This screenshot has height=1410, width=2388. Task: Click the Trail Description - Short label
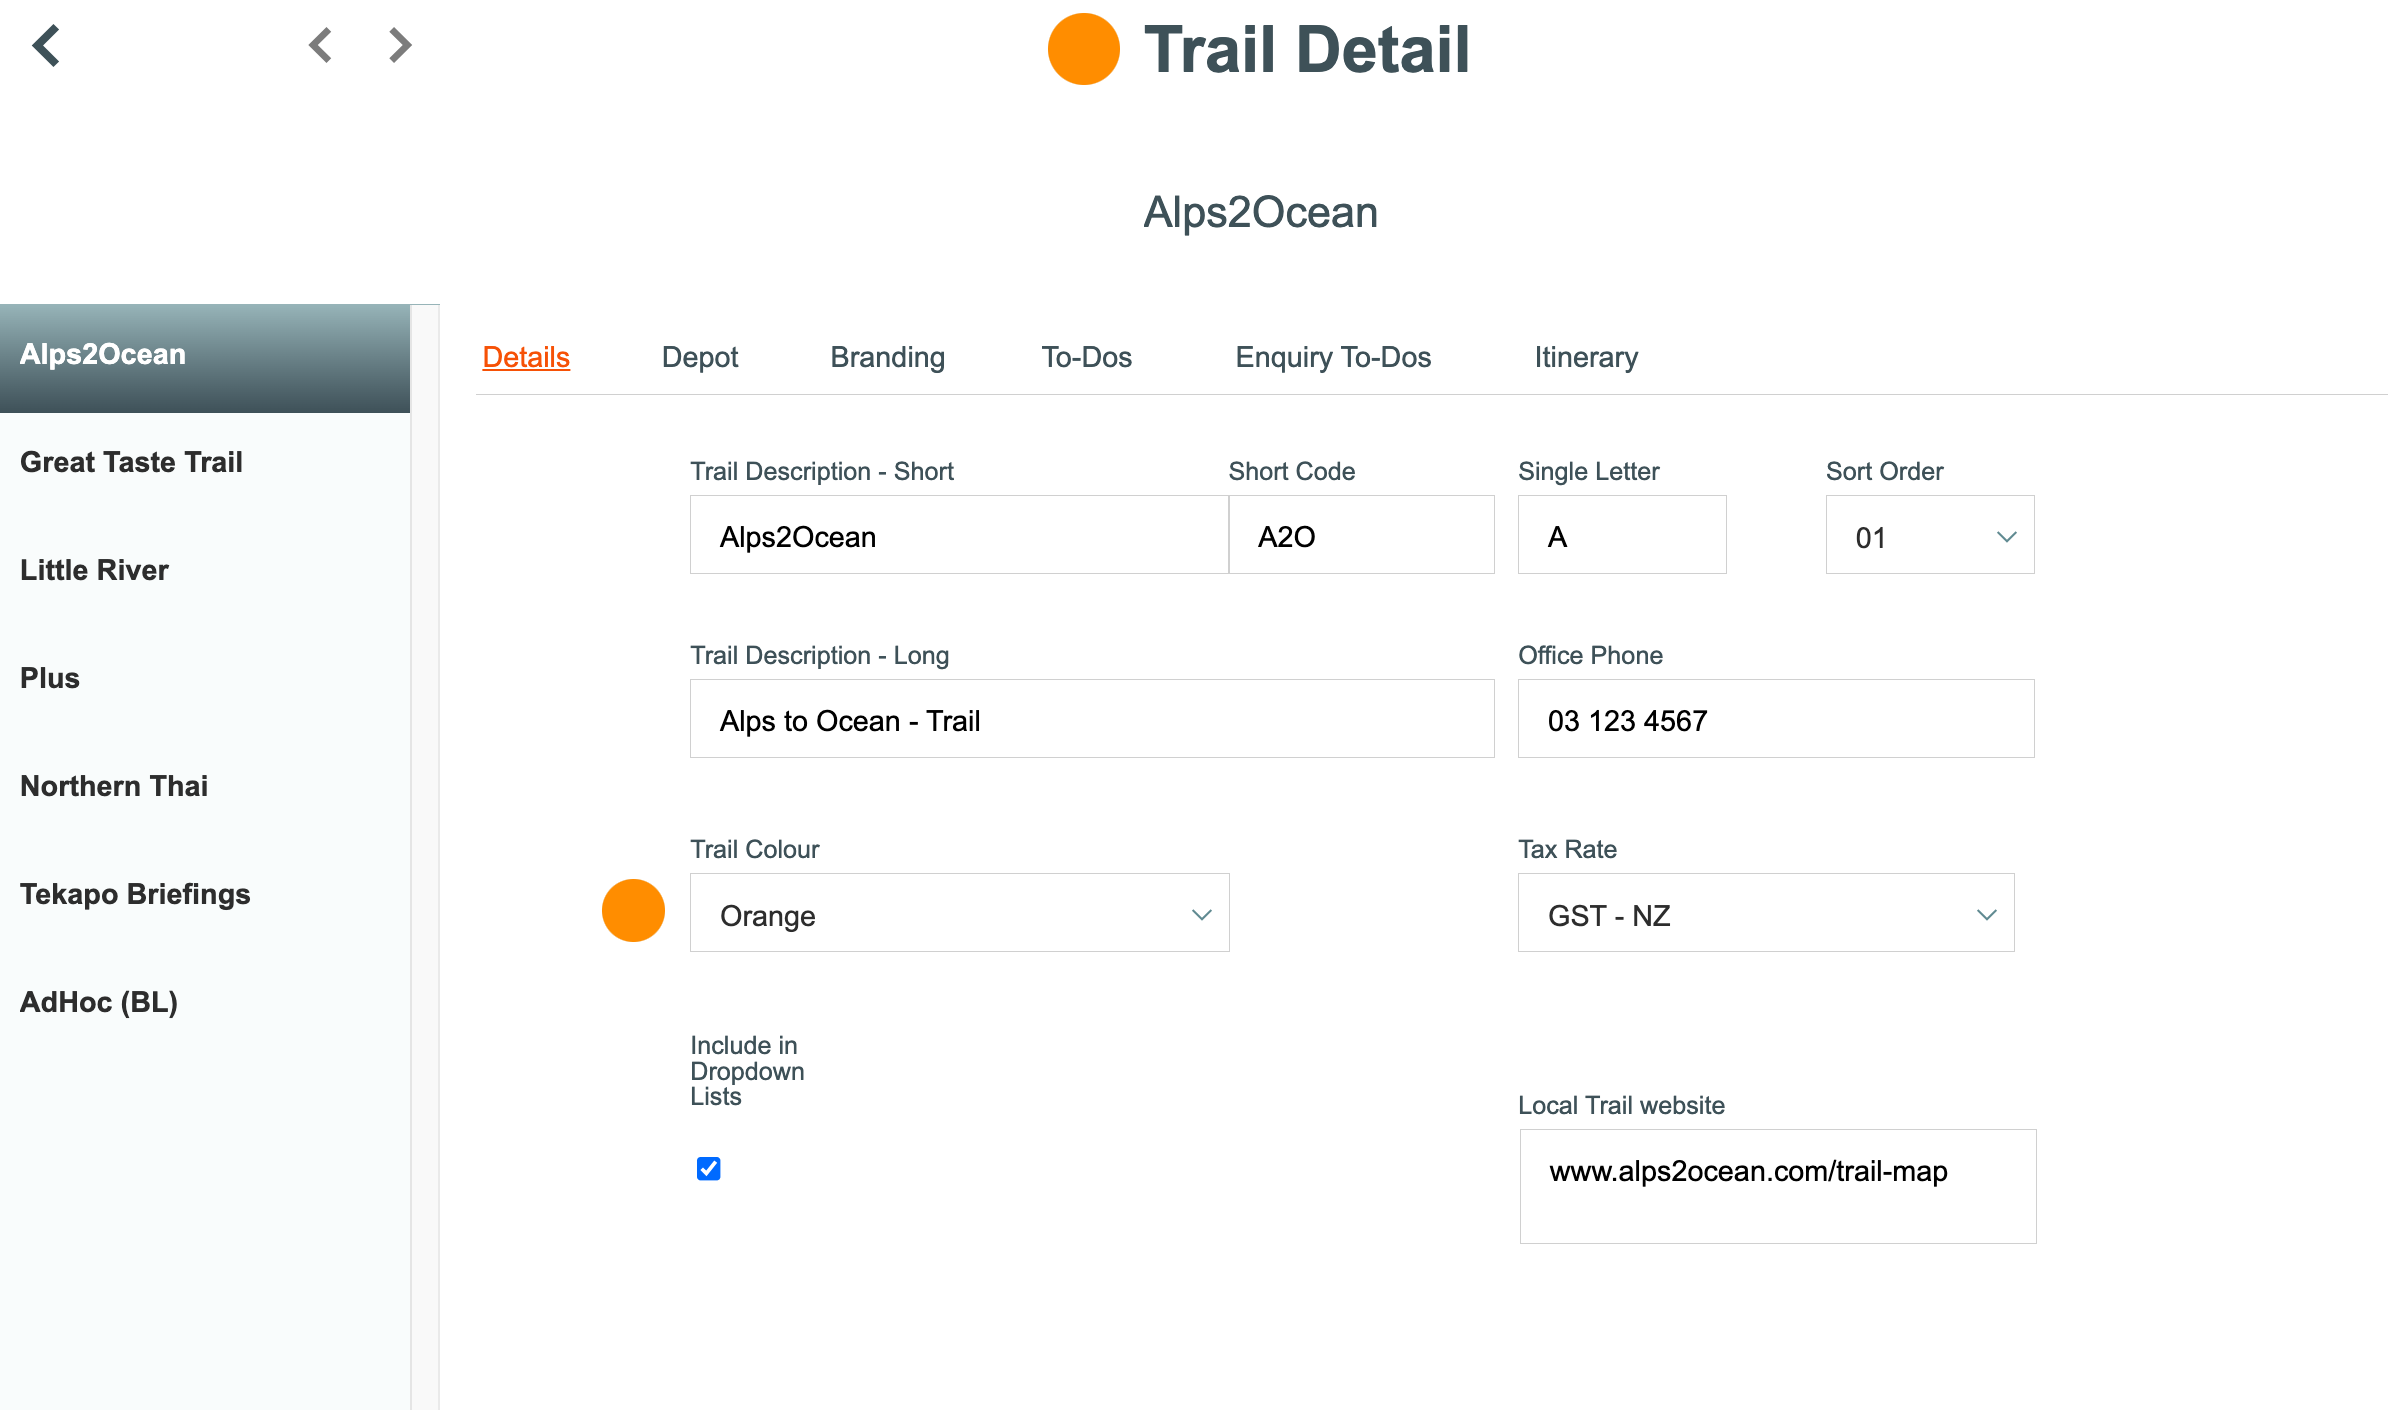pos(821,471)
